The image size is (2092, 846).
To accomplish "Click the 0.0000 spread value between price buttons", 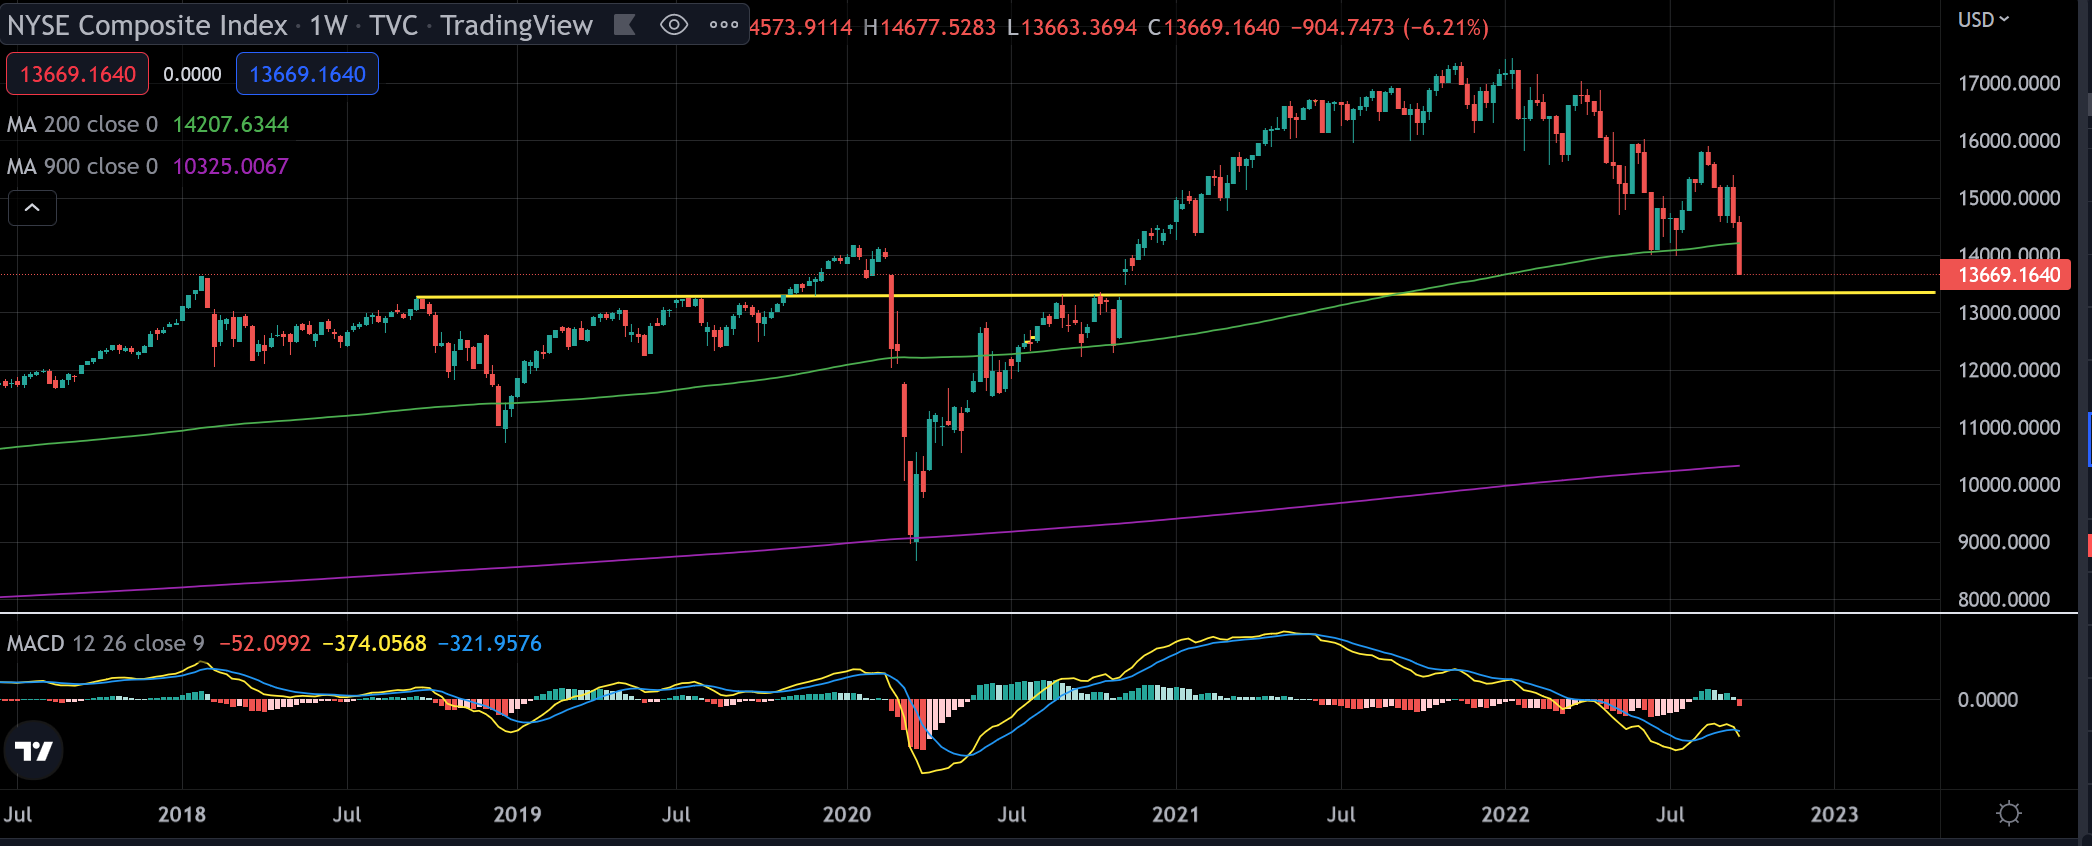I will point(192,74).
